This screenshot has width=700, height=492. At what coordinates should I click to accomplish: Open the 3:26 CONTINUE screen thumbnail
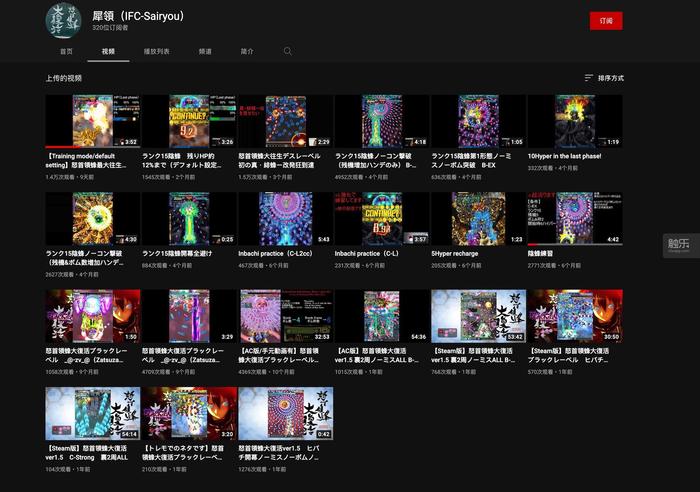pos(189,121)
